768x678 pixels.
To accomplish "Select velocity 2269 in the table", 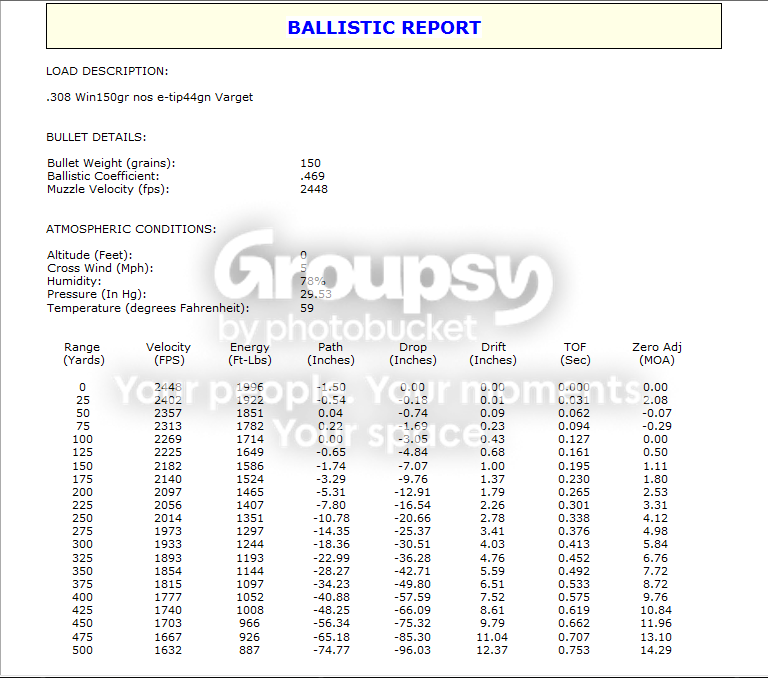I will [x=168, y=439].
